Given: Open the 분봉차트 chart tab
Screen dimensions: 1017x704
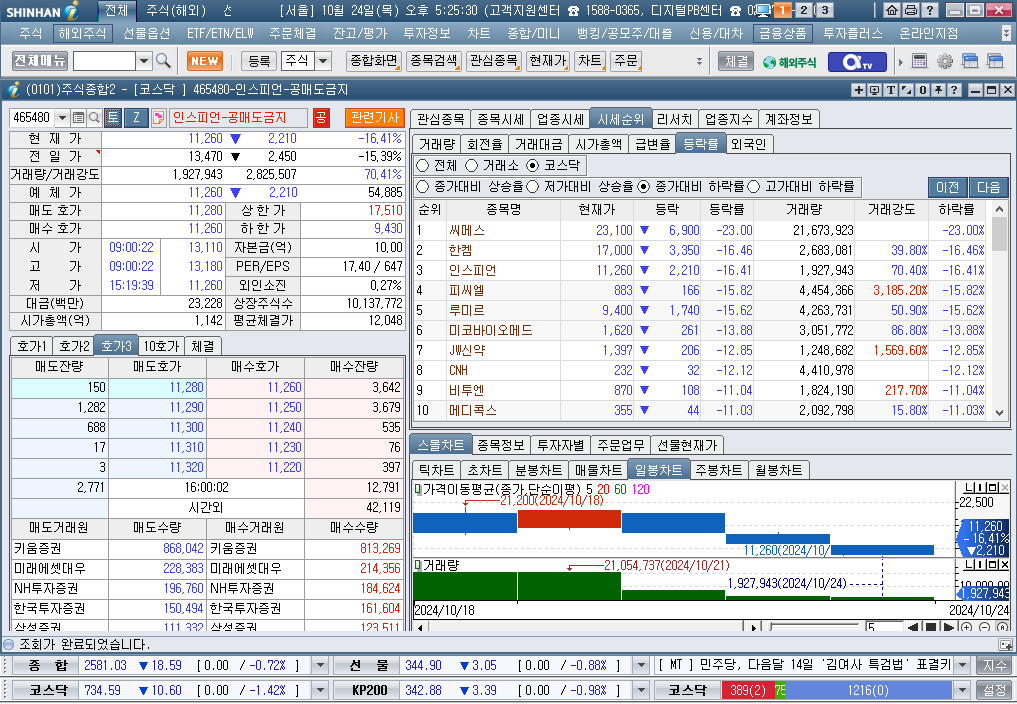Looking at the screenshot, I should click(538, 470).
